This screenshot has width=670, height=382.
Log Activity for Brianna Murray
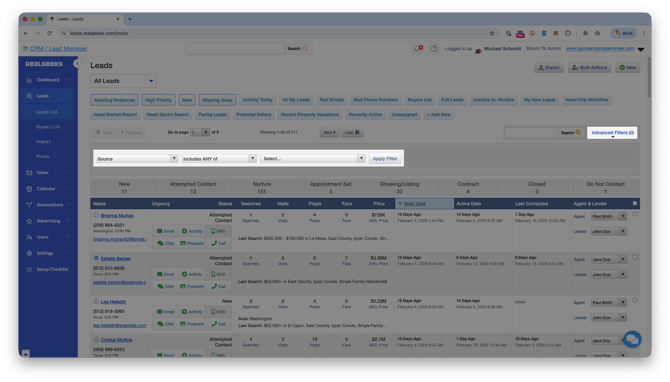192,231
